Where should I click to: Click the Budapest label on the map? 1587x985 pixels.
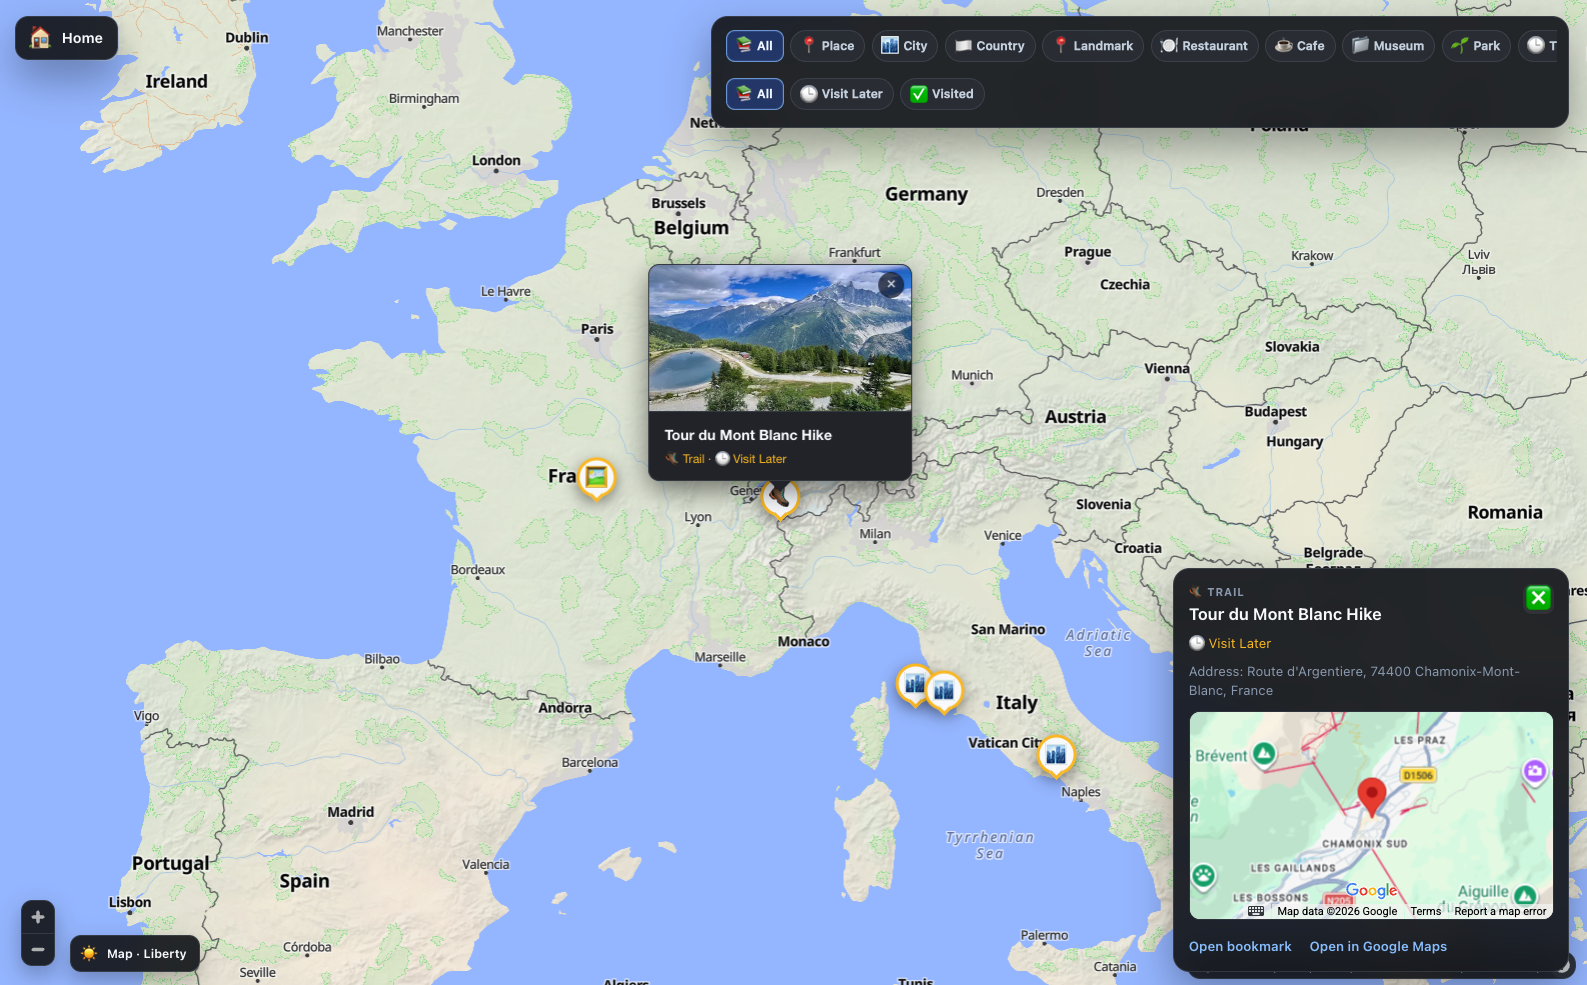click(x=1275, y=411)
